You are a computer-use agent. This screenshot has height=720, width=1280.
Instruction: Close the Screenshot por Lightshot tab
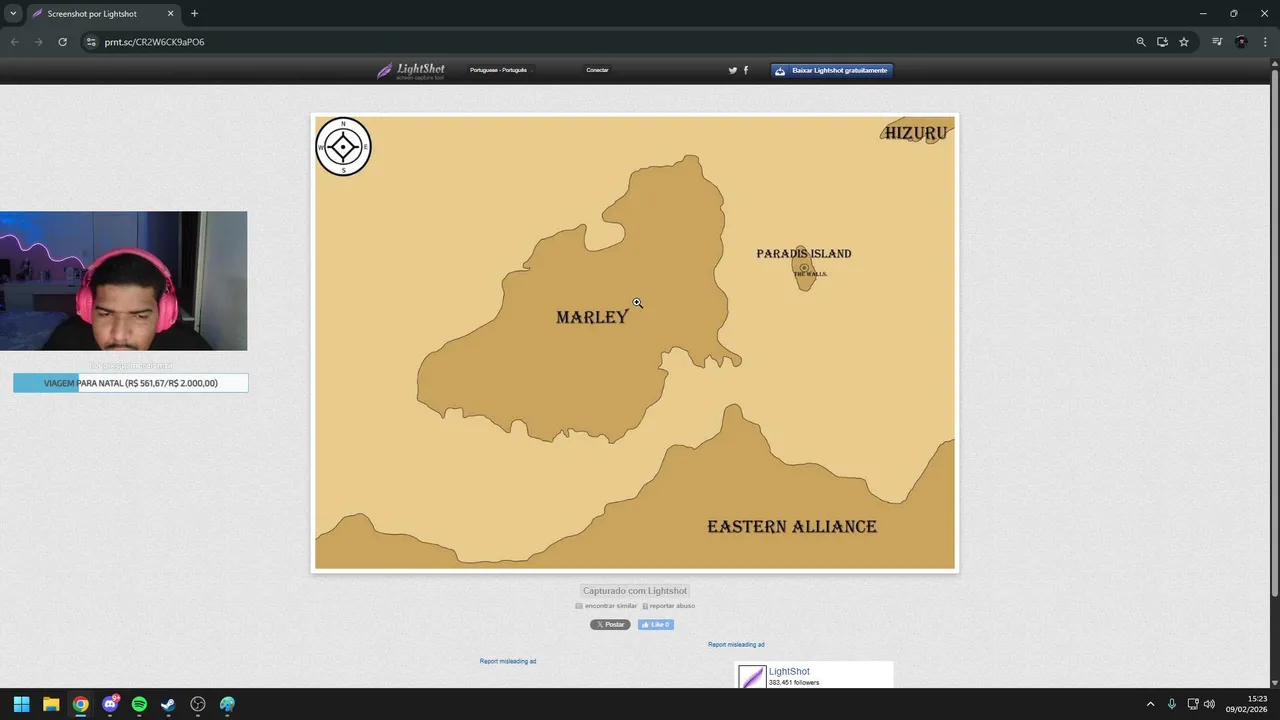pyautogui.click(x=170, y=14)
